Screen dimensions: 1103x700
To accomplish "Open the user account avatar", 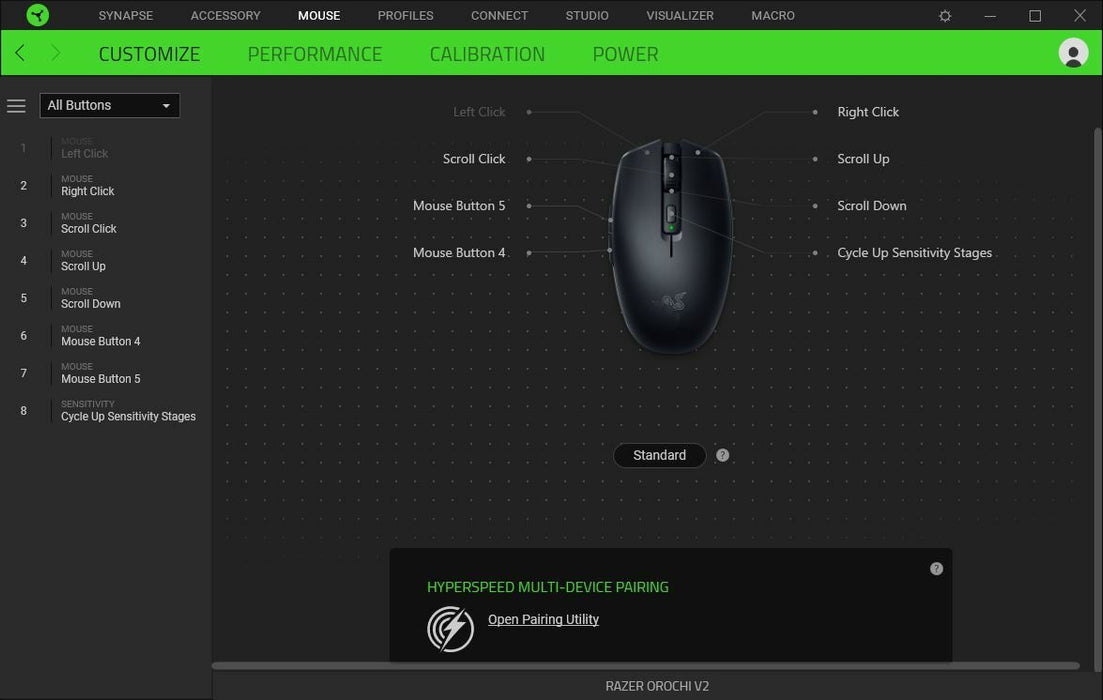I will (1073, 53).
